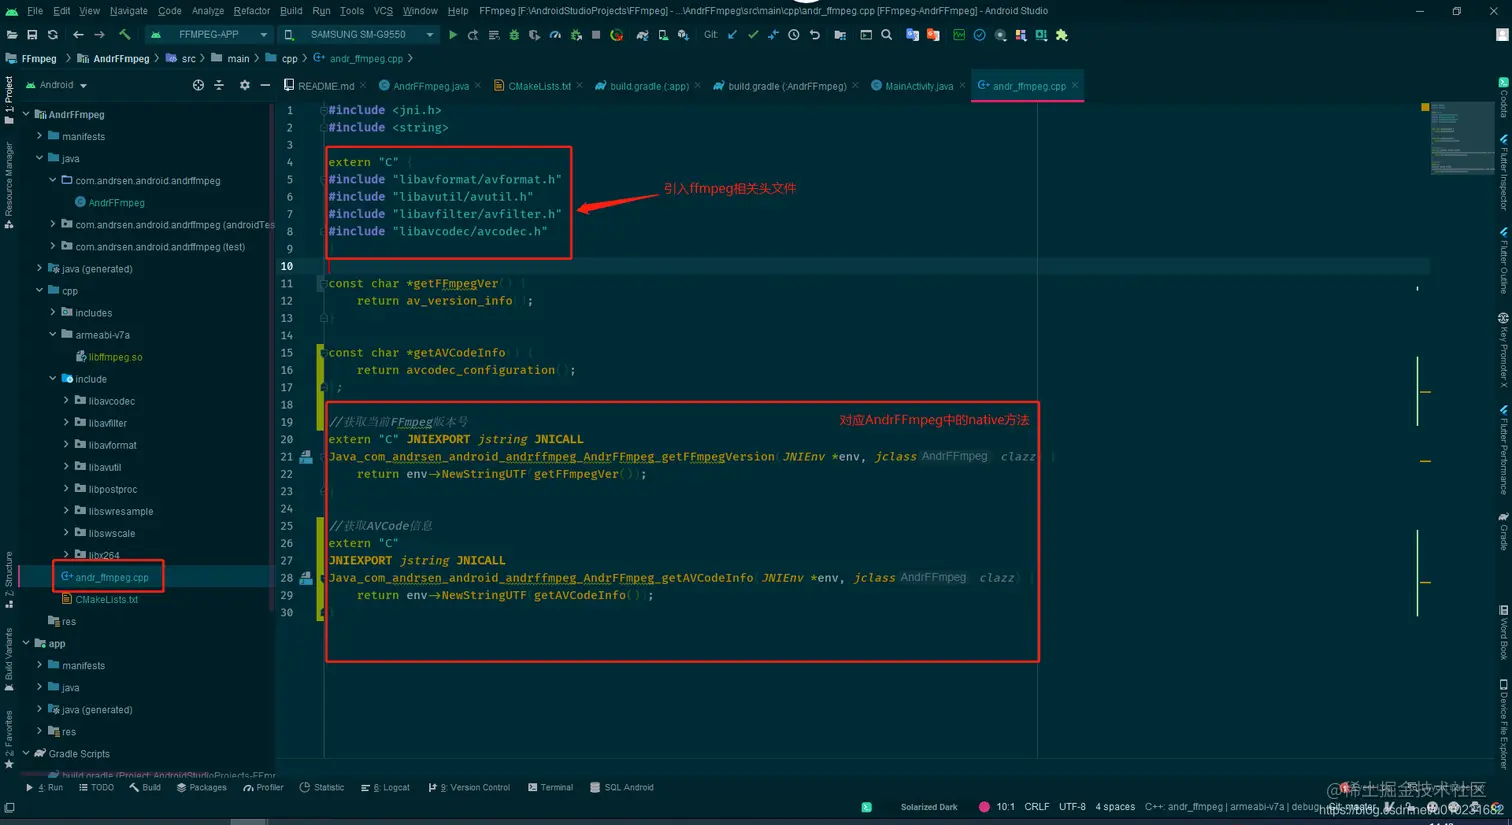Hide the Project panel with minus icon

point(265,86)
